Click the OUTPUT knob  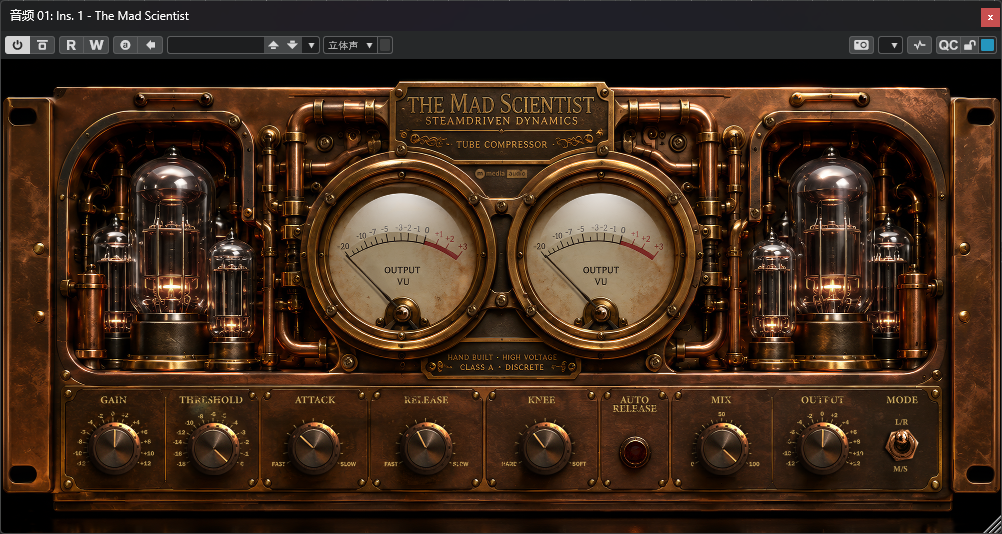click(x=822, y=448)
